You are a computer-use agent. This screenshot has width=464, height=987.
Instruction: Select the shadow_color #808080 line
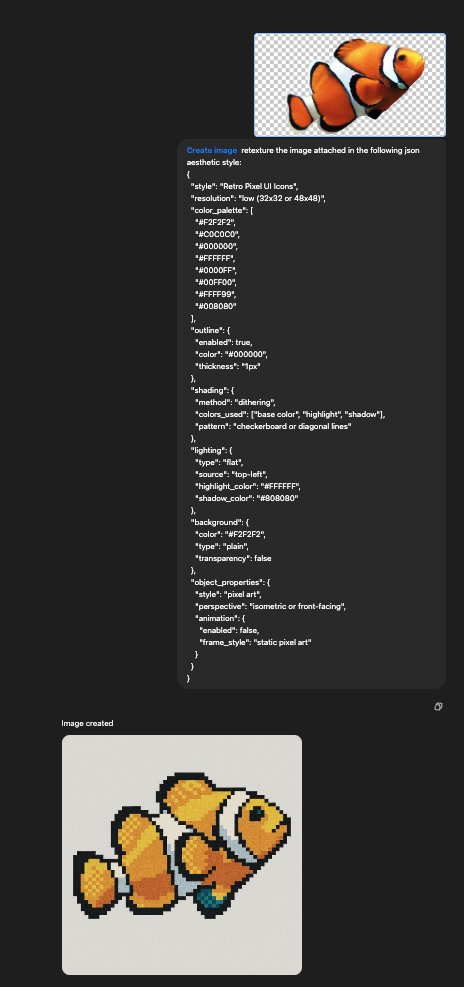[247, 498]
